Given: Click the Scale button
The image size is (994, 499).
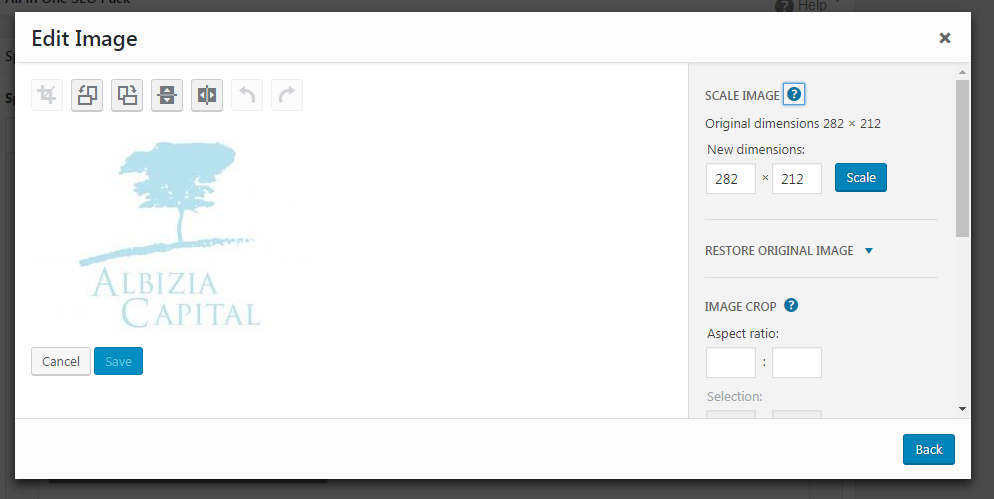Looking at the screenshot, I should 860,178.
